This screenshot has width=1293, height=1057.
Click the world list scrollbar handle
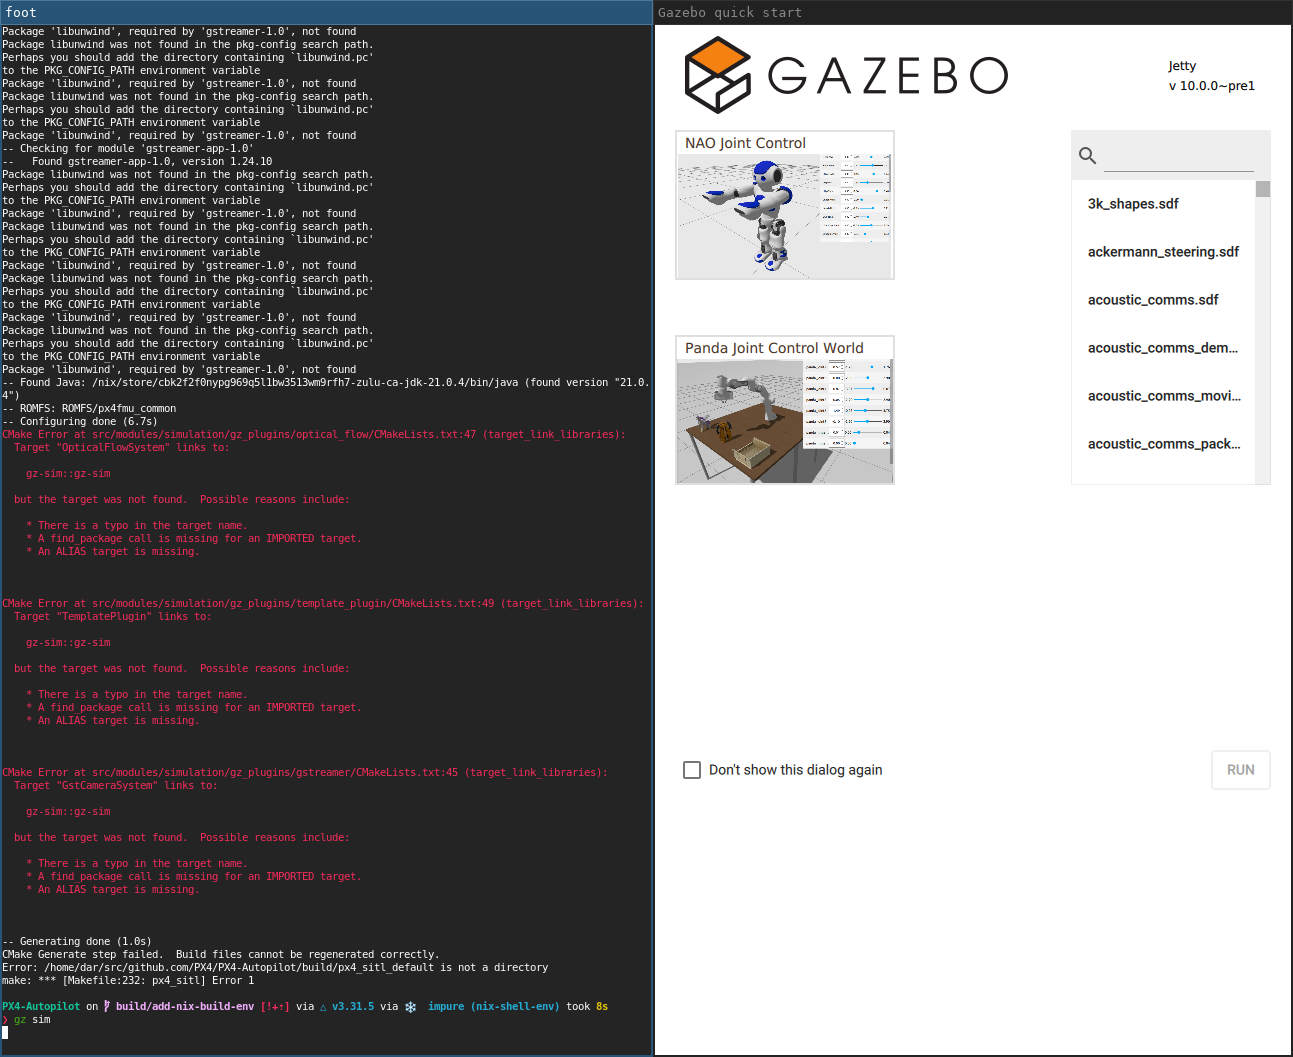point(1263,189)
